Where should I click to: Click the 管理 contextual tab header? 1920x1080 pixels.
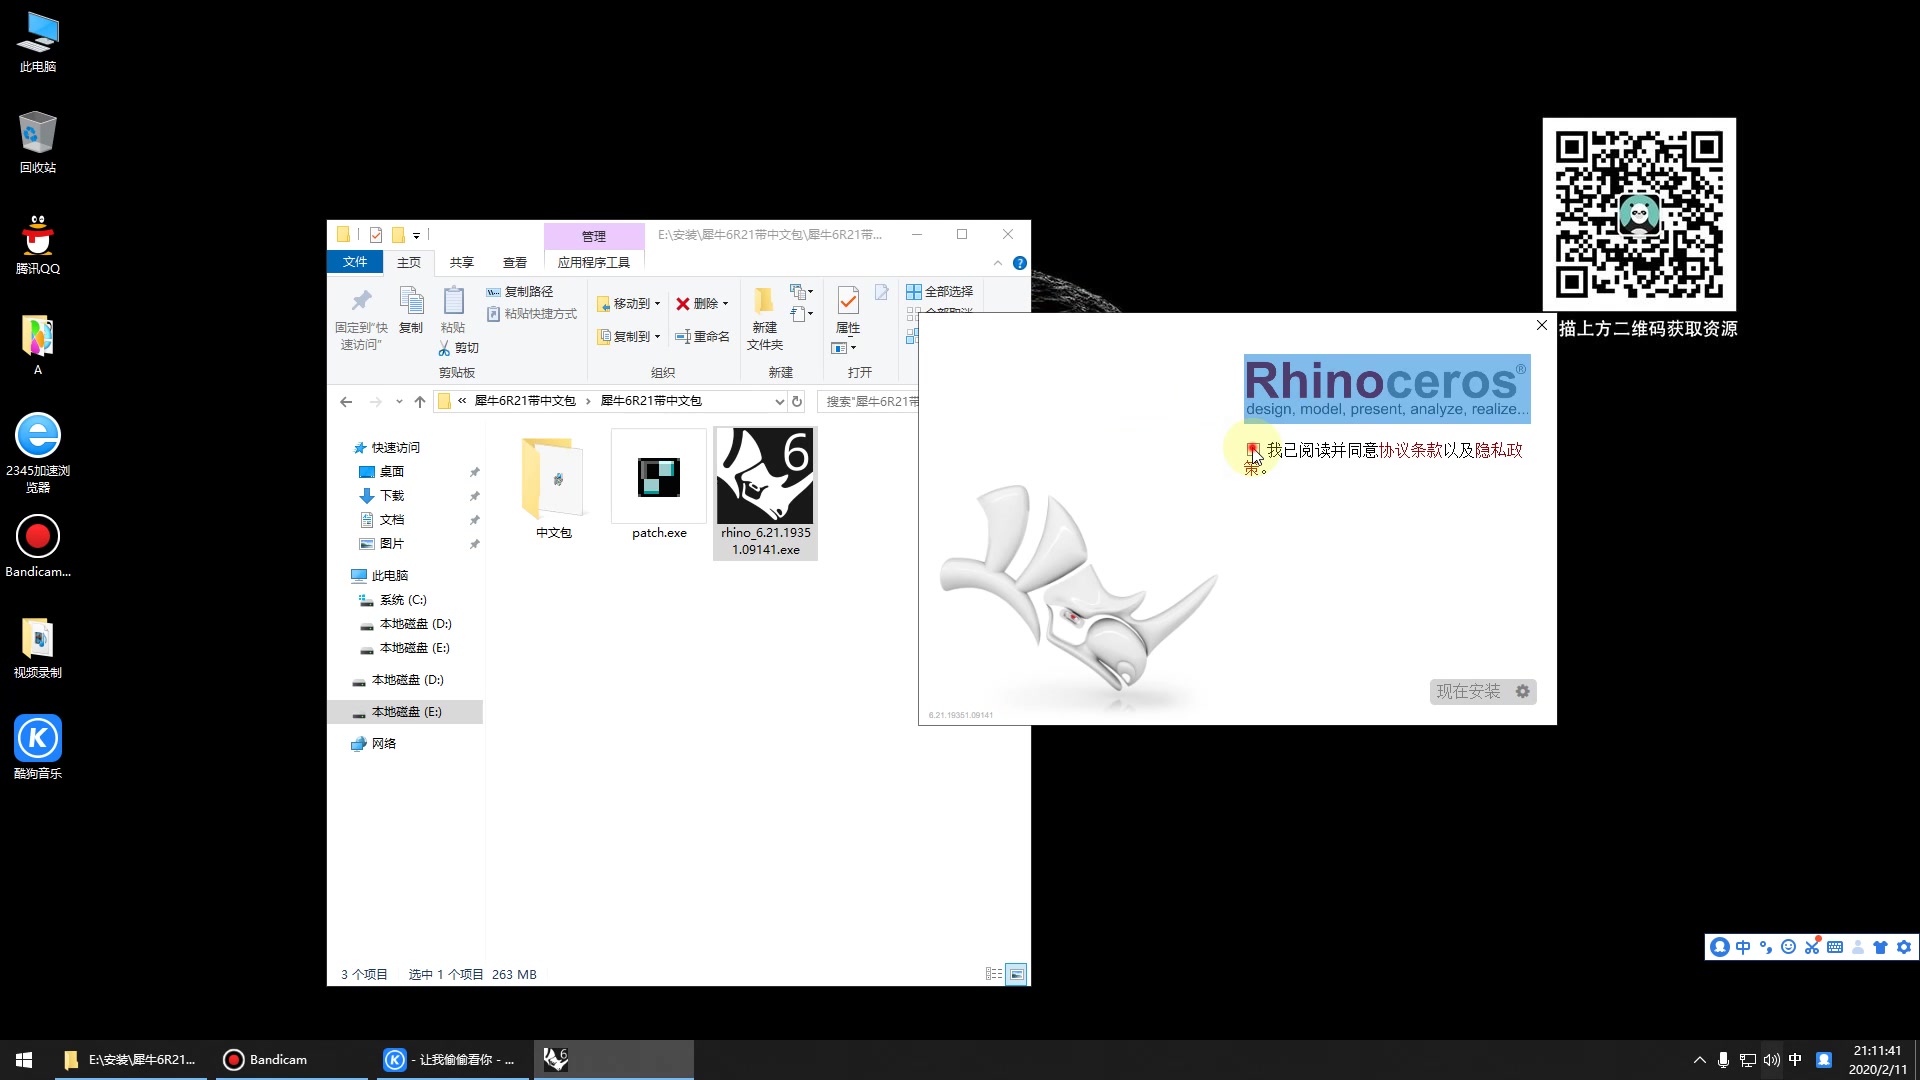pos(594,236)
